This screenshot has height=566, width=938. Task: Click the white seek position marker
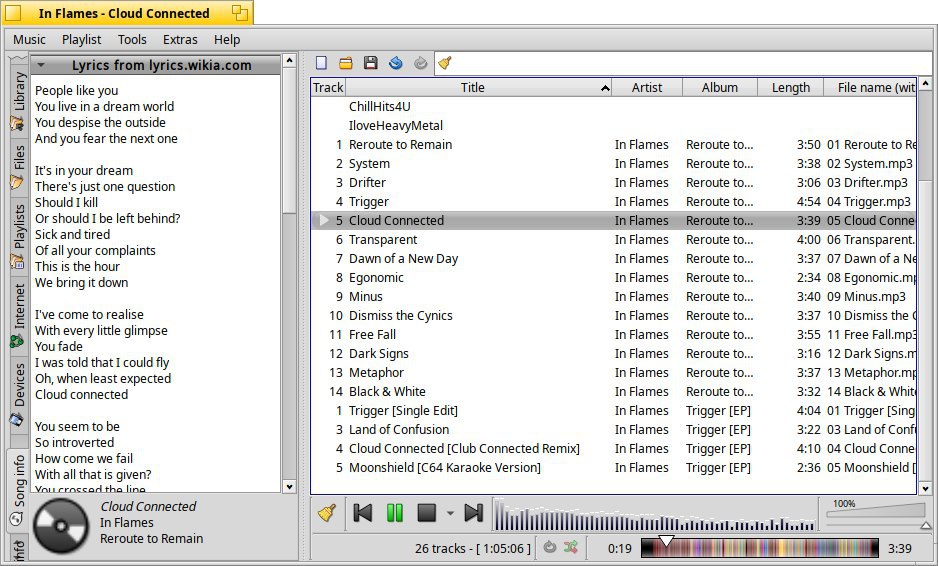pos(665,541)
